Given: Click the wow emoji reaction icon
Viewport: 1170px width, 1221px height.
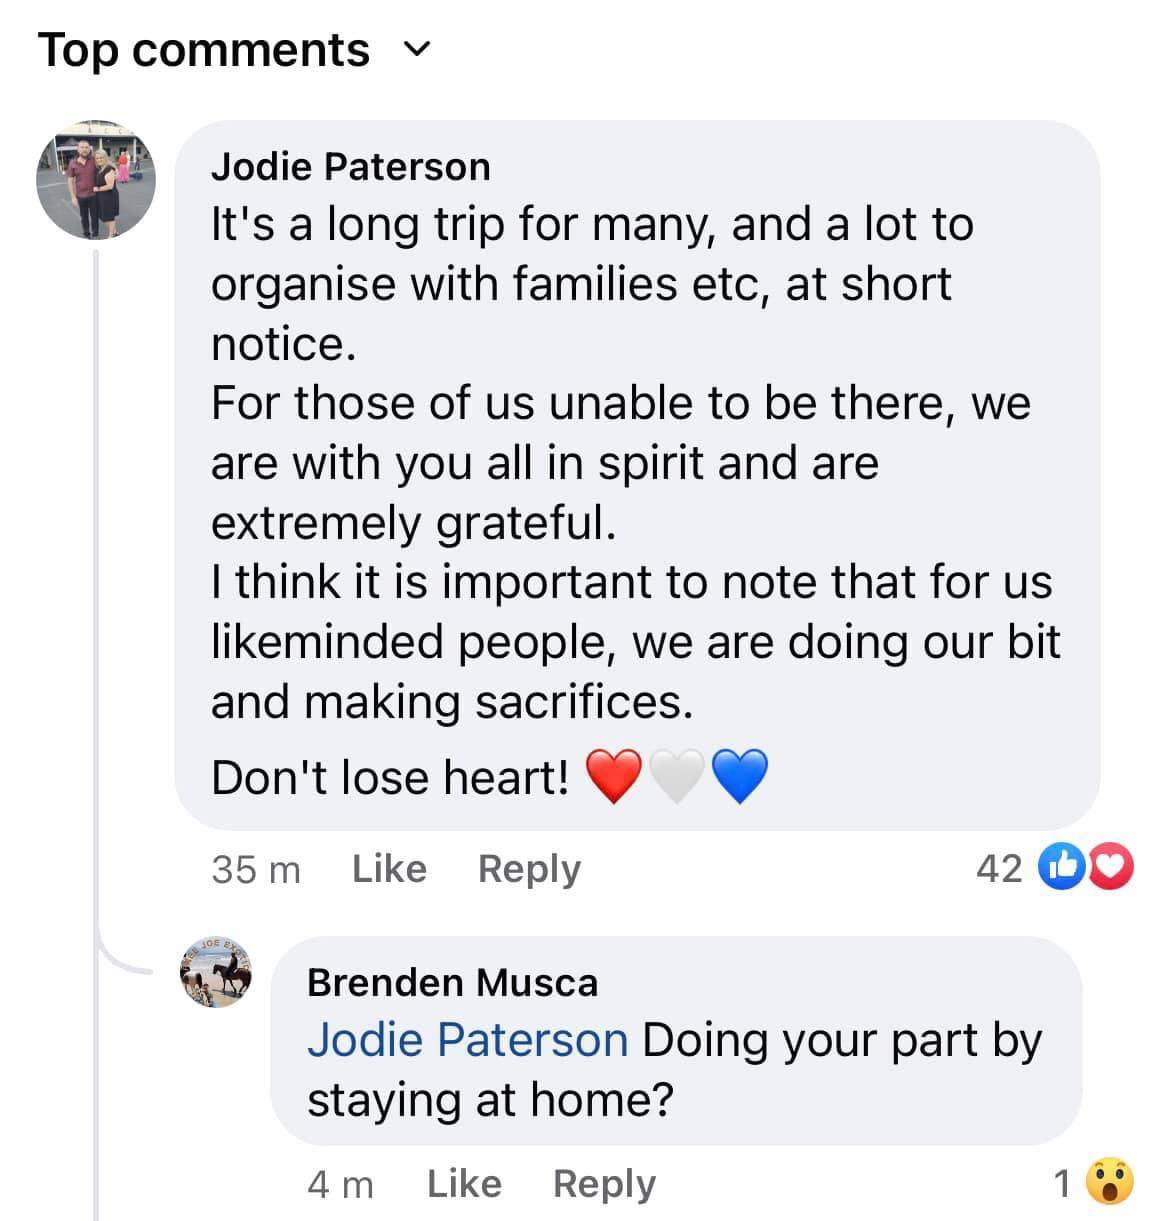Looking at the screenshot, I should point(1110,1184).
